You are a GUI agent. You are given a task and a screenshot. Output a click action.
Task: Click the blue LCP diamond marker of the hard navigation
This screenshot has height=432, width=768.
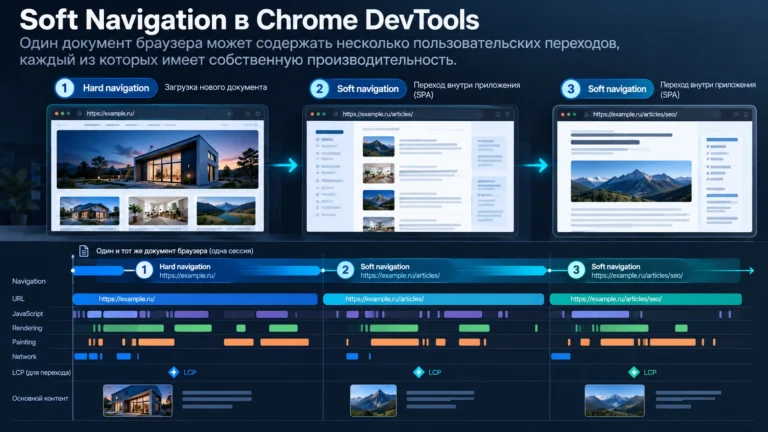(x=173, y=372)
